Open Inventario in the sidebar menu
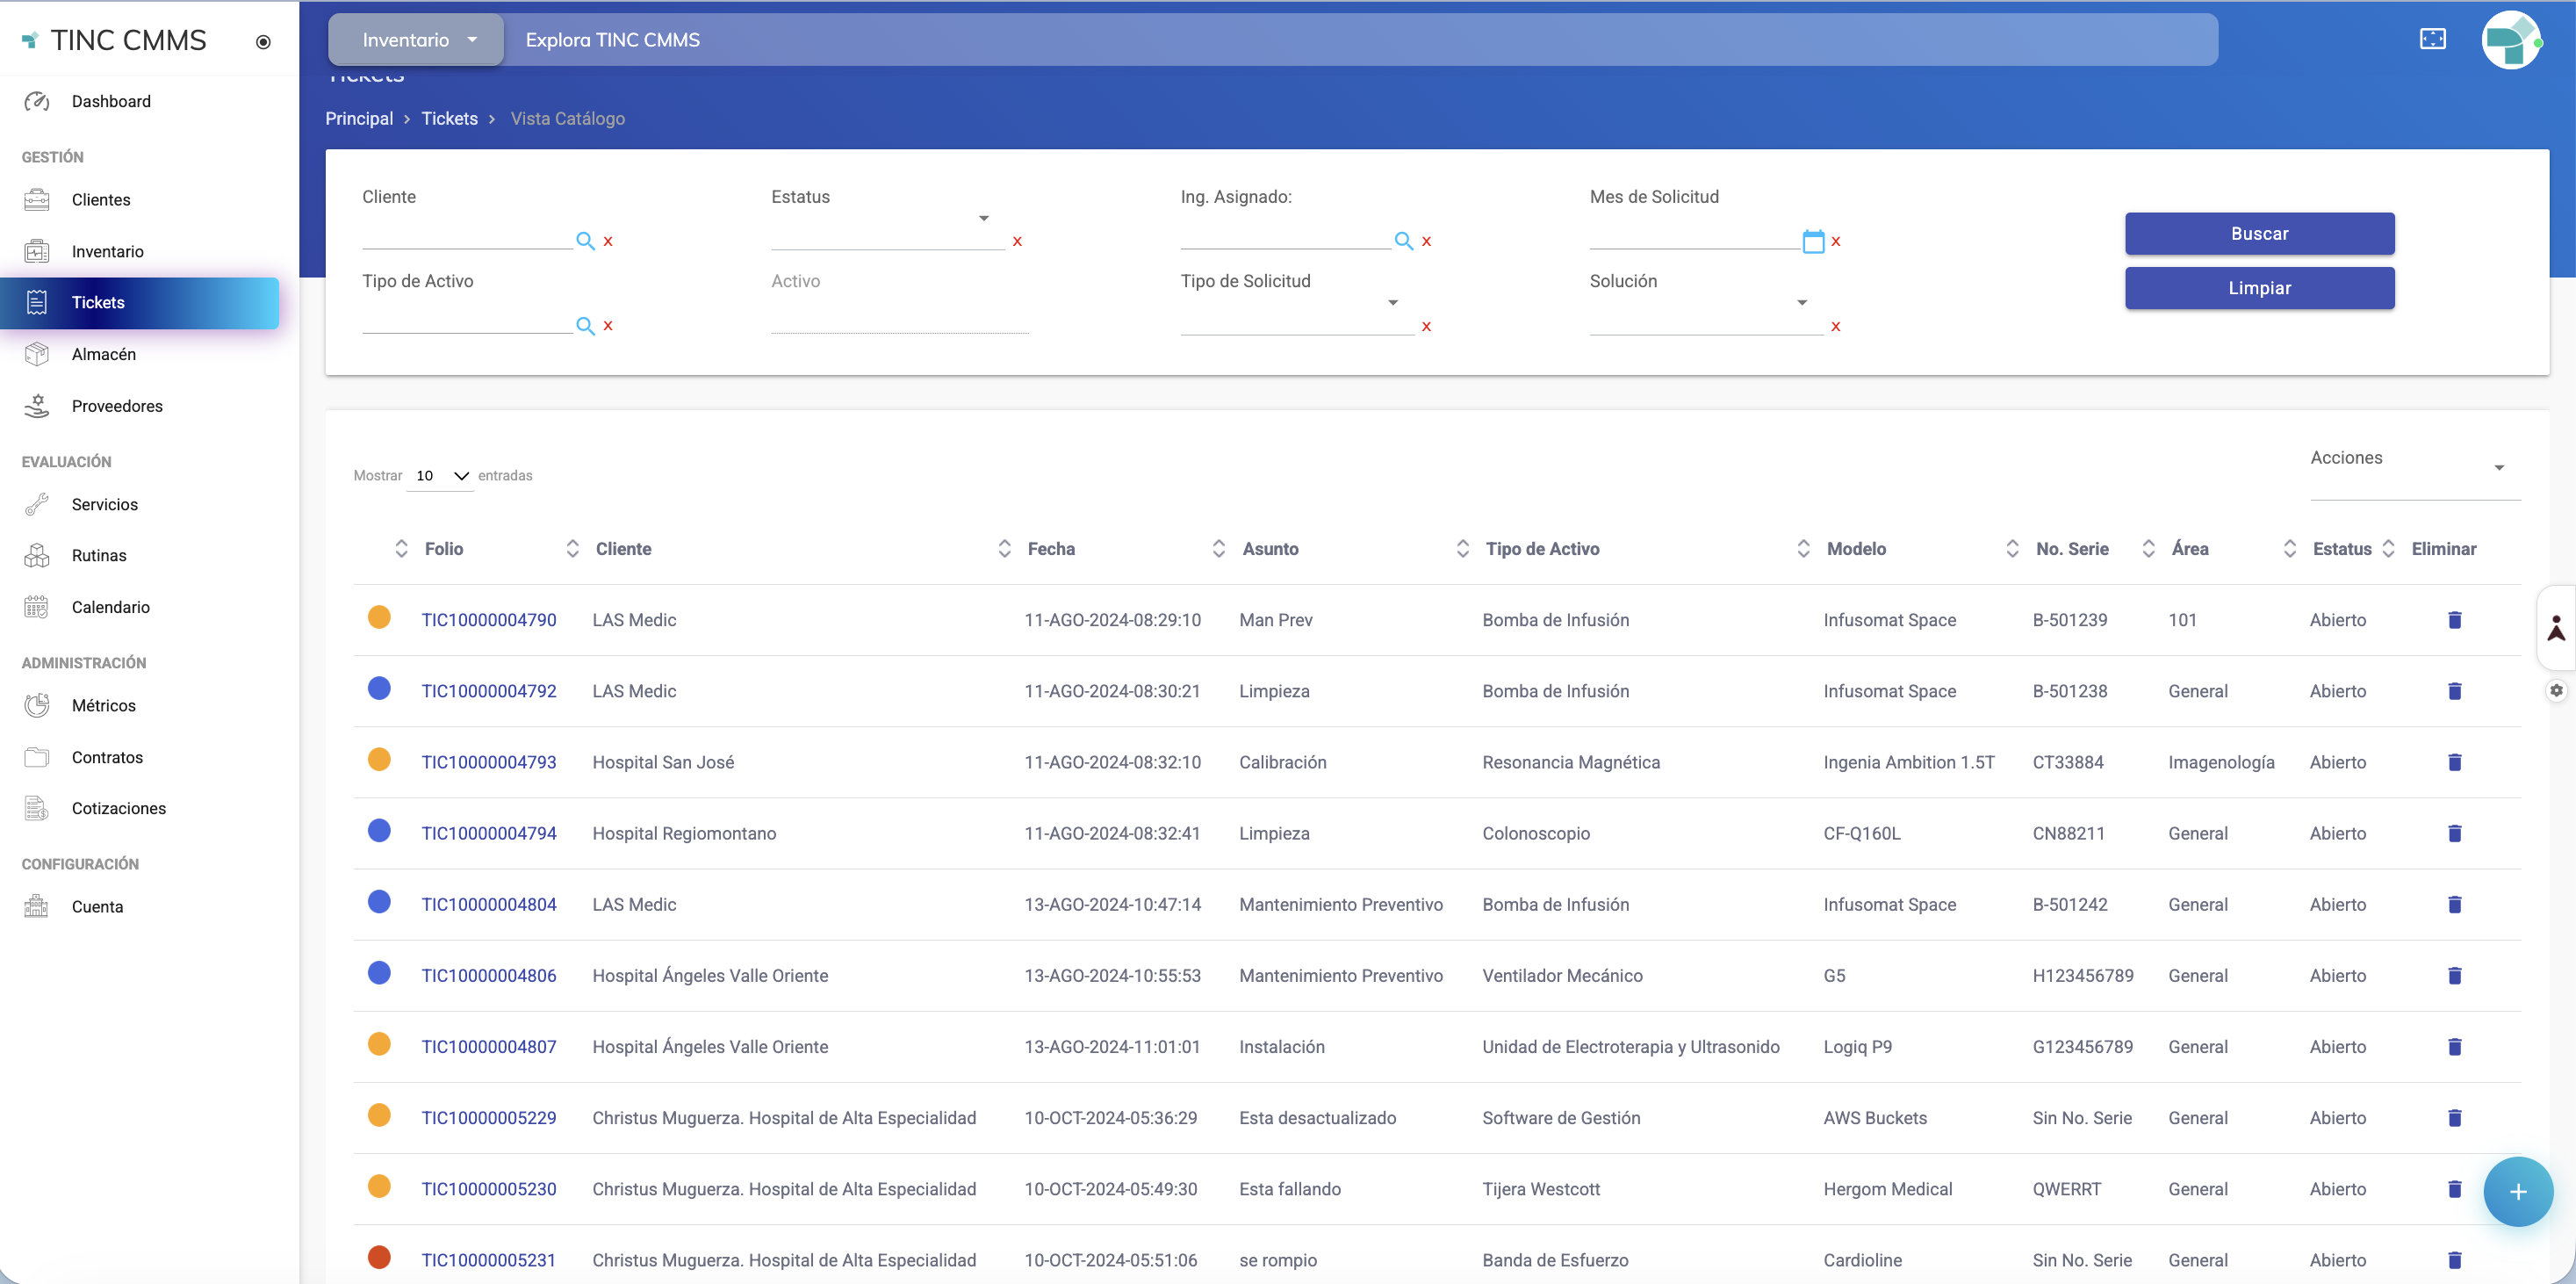The image size is (2576, 1284). pos(107,251)
